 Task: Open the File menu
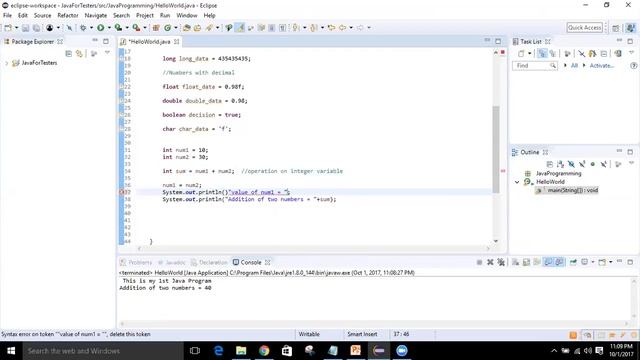[7, 16]
